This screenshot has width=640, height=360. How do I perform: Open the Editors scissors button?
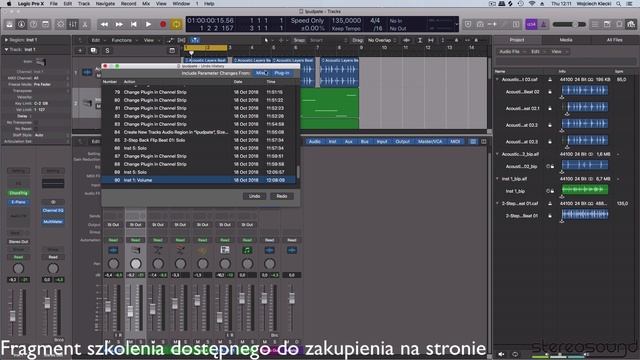pyautogui.click(x=85, y=24)
